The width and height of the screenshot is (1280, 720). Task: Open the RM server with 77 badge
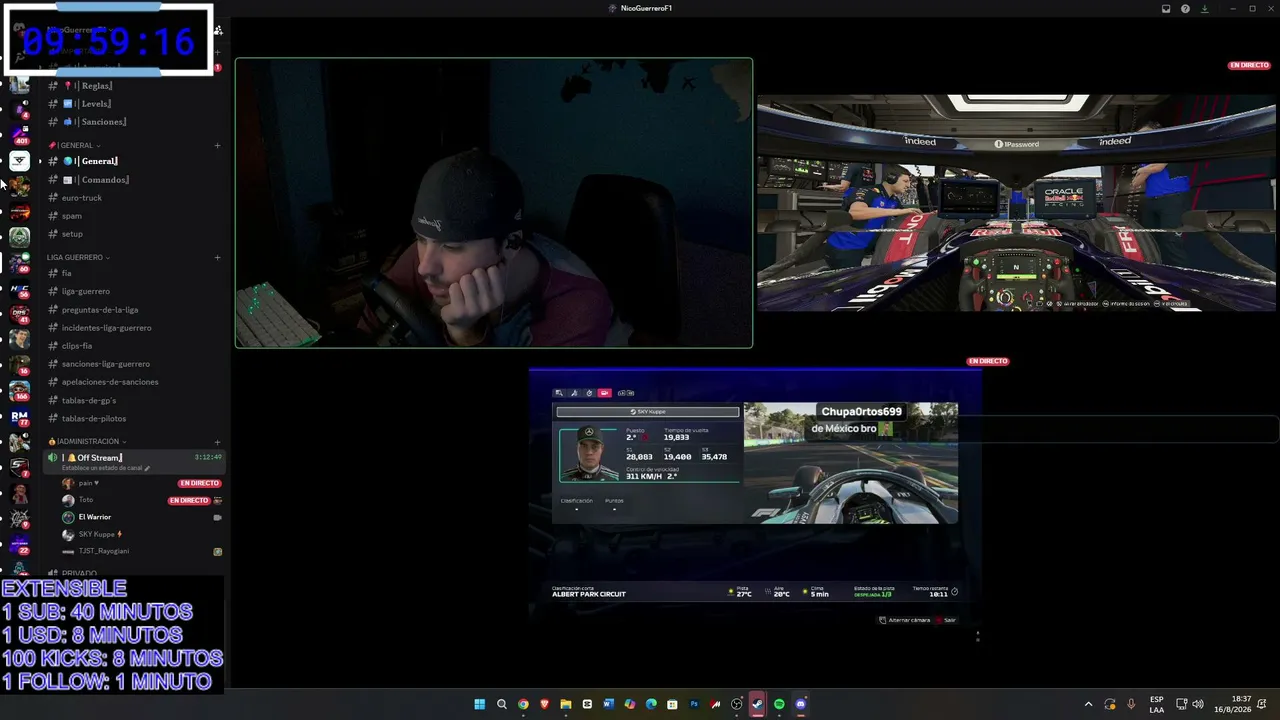(19, 416)
